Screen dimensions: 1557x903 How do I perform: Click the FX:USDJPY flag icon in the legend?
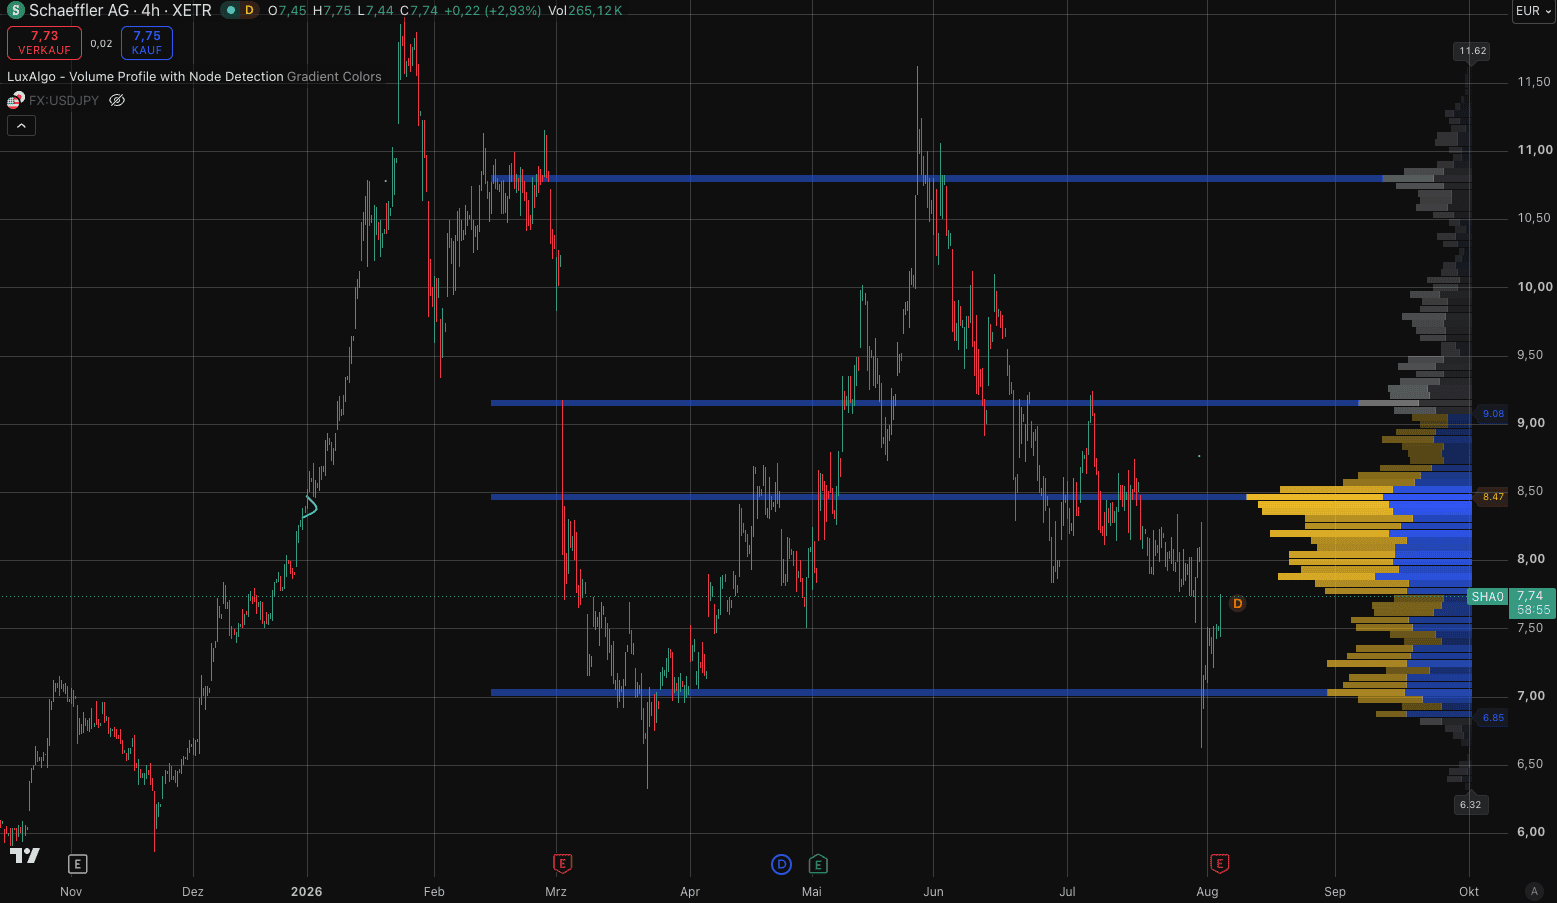15,100
